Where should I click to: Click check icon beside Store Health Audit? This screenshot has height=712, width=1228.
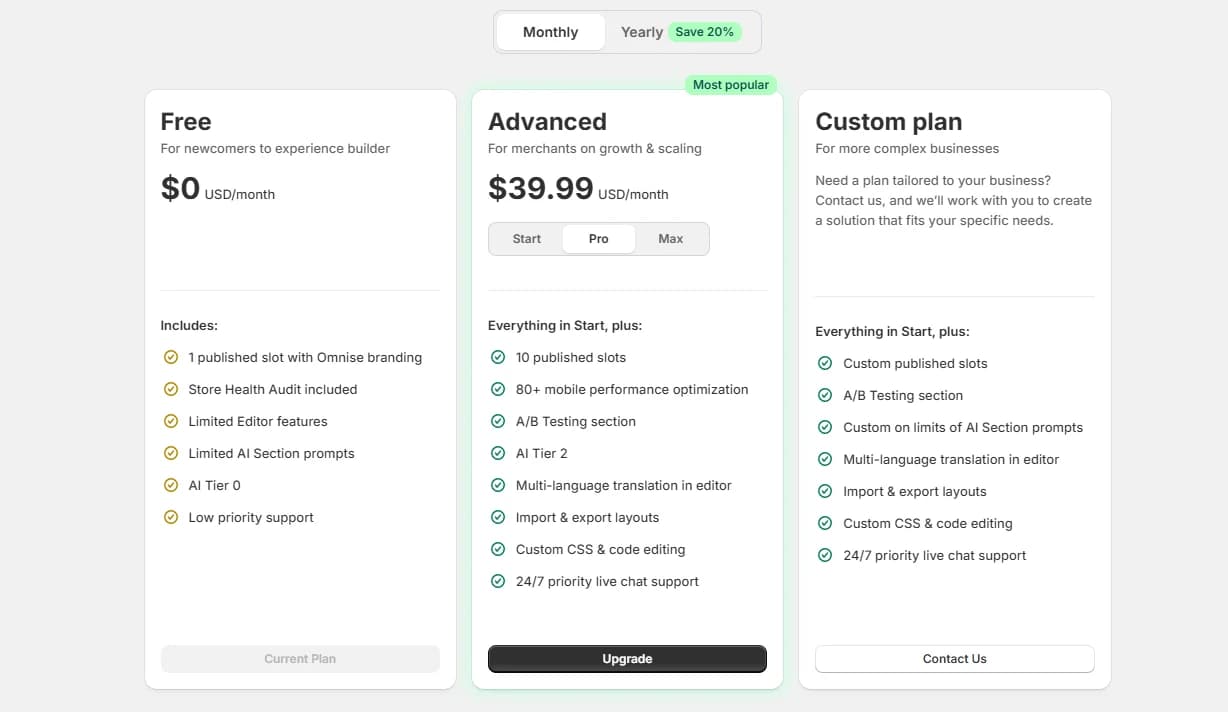pyautogui.click(x=171, y=389)
